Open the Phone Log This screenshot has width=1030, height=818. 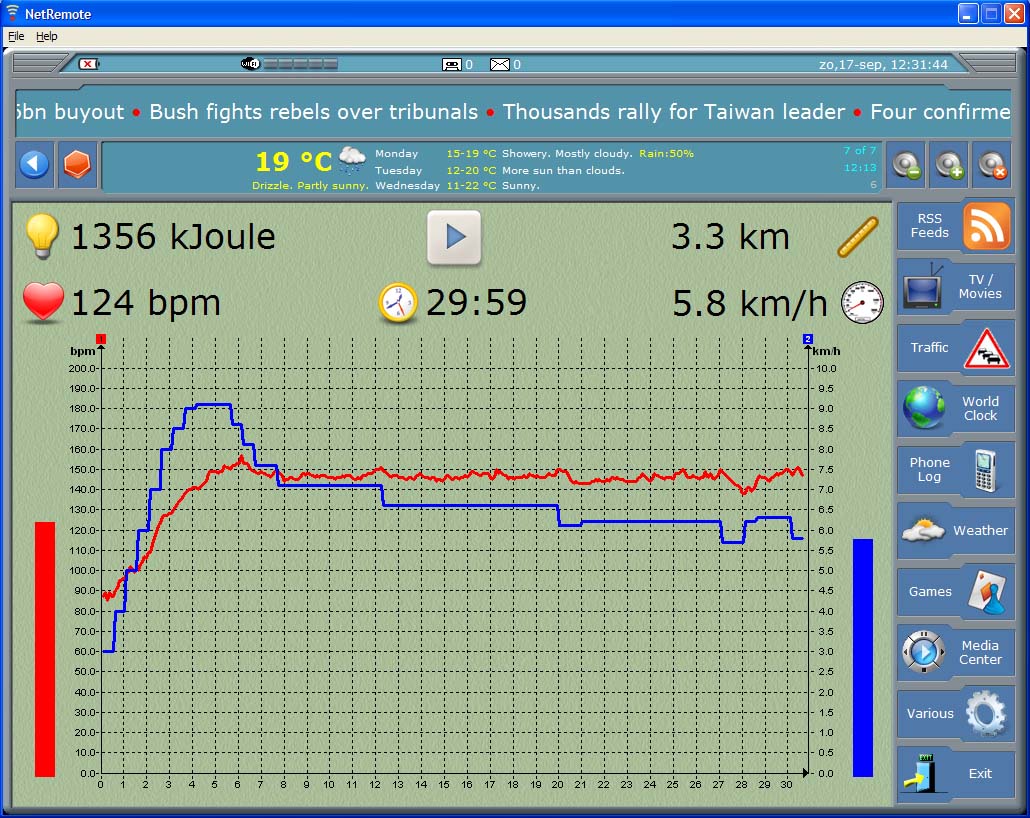(x=955, y=470)
